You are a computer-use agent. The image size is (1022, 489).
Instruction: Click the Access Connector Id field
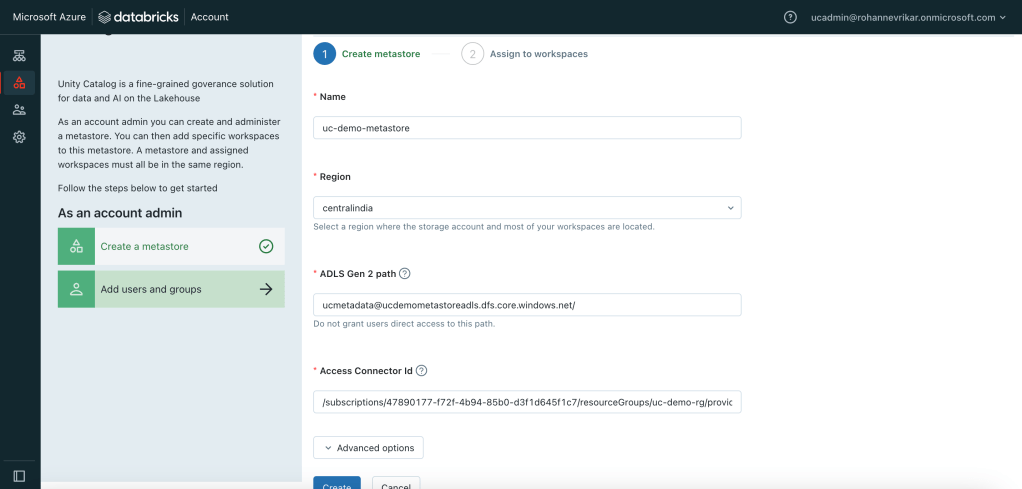click(x=527, y=402)
